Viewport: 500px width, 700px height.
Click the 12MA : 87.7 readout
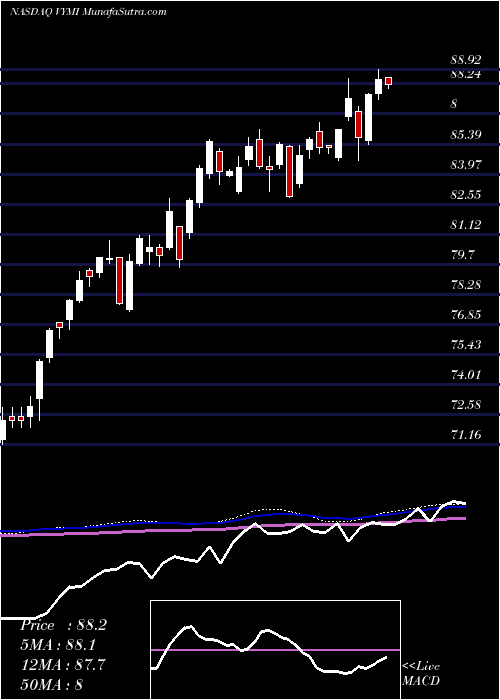tap(63, 665)
